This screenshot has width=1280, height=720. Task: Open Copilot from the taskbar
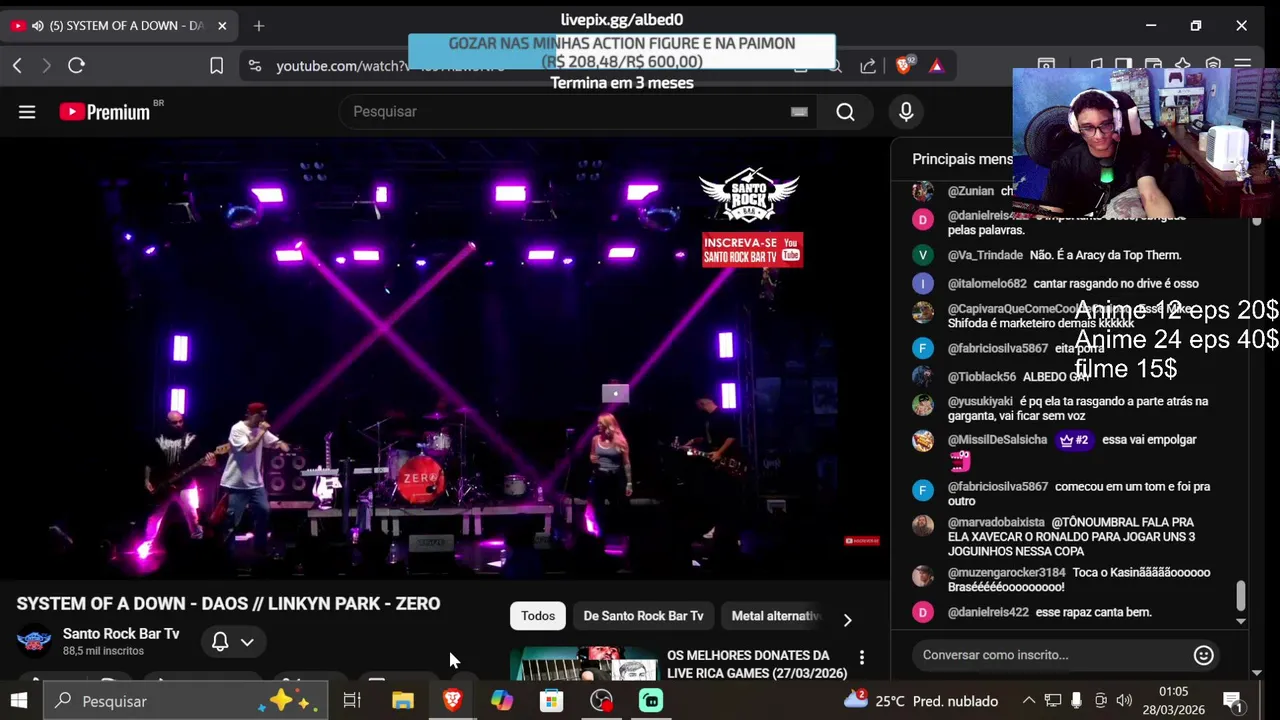pyautogui.click(x=501, y=701)
